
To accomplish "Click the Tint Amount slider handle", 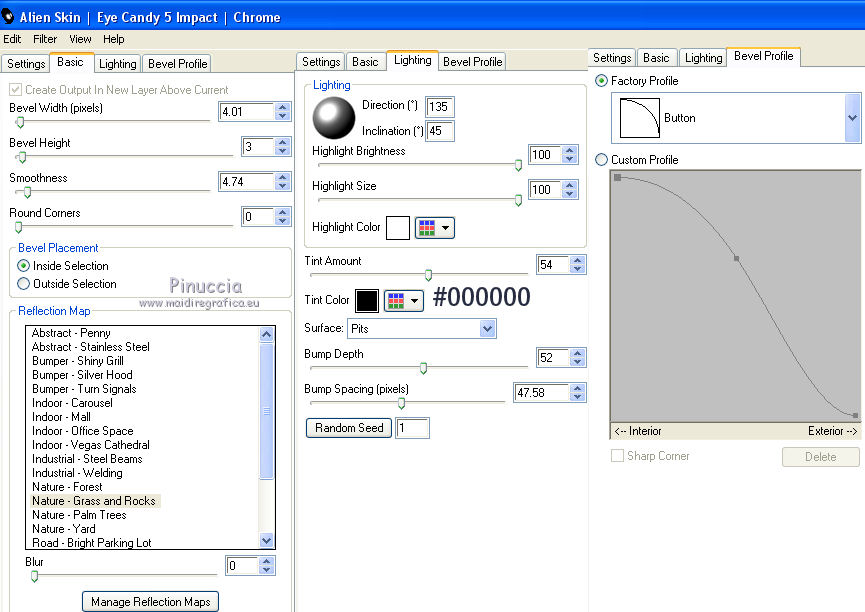I will pos(428,274).
